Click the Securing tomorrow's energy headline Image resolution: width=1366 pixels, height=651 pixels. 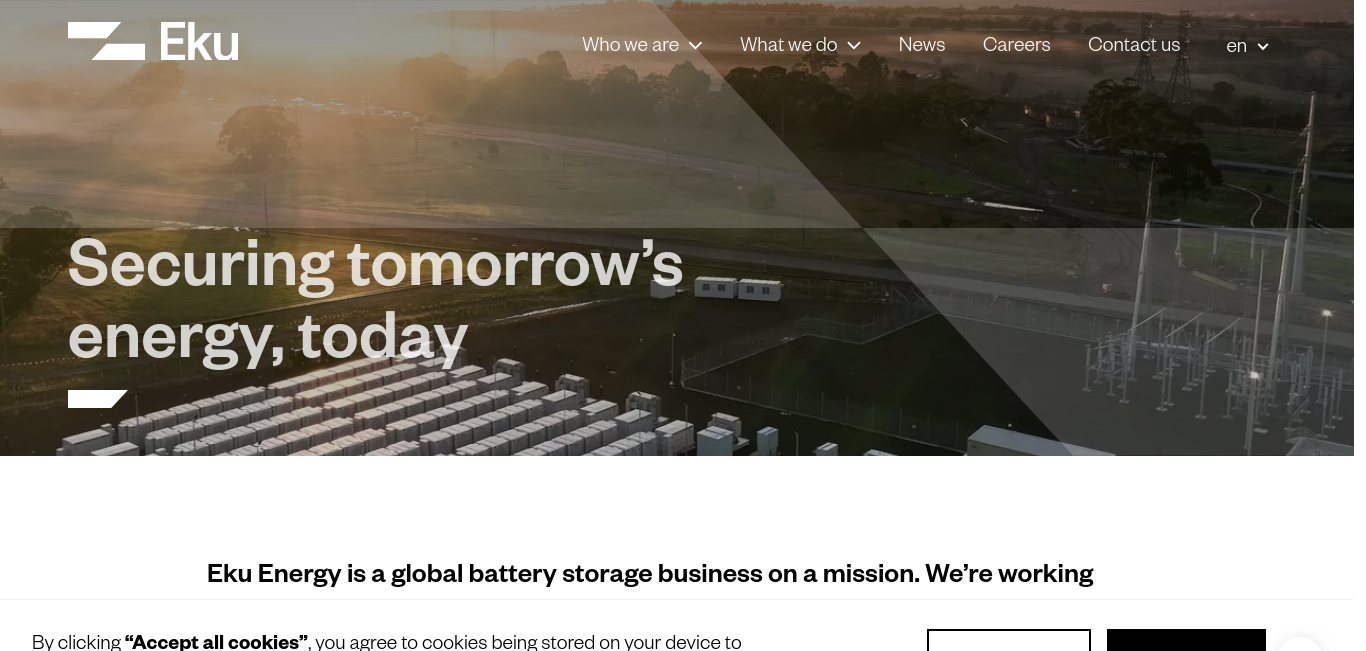click(376, 298)
